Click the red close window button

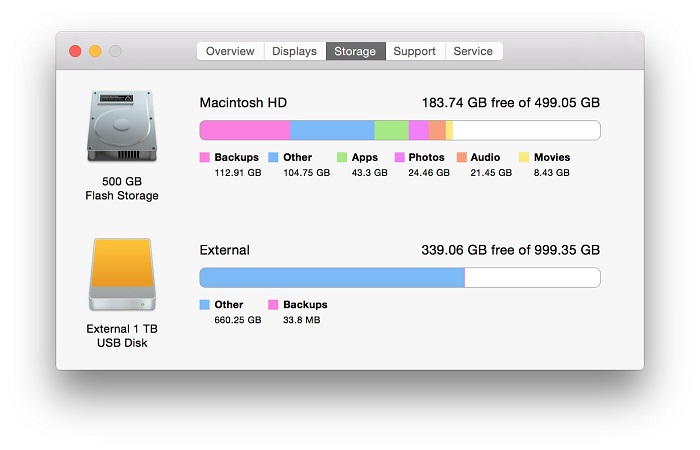pyautogui.click(x=75, y=51)
